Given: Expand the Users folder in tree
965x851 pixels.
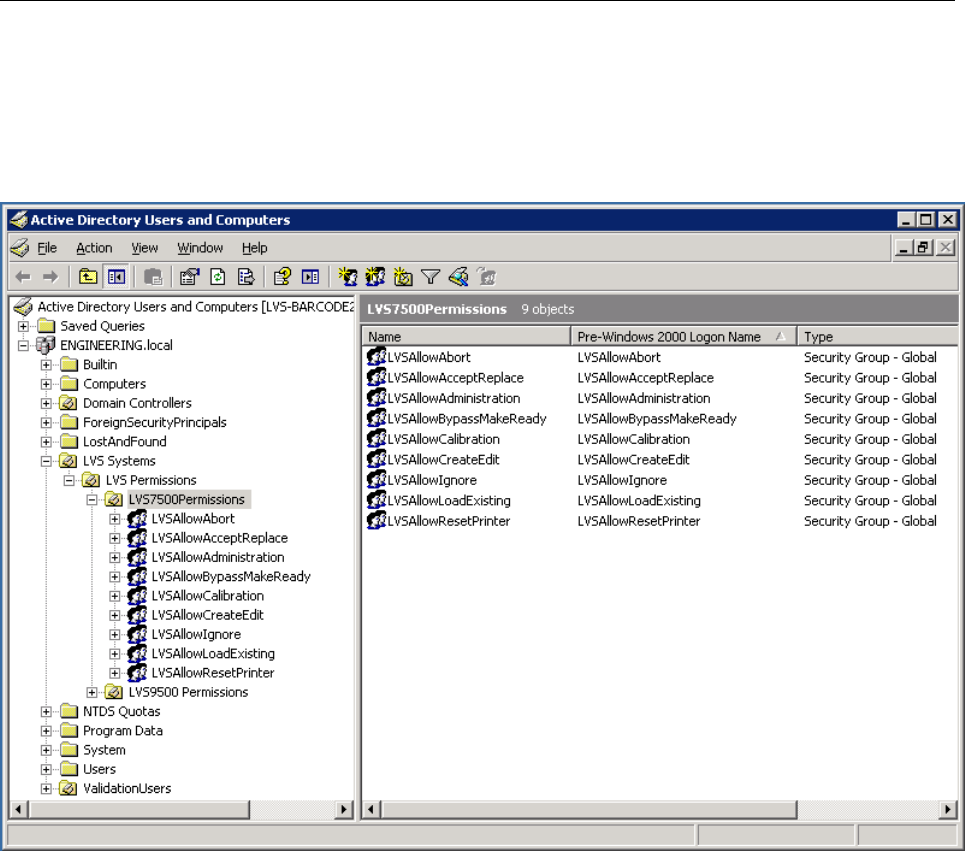Looking at the screenshot, I should [x=46, y=769].
